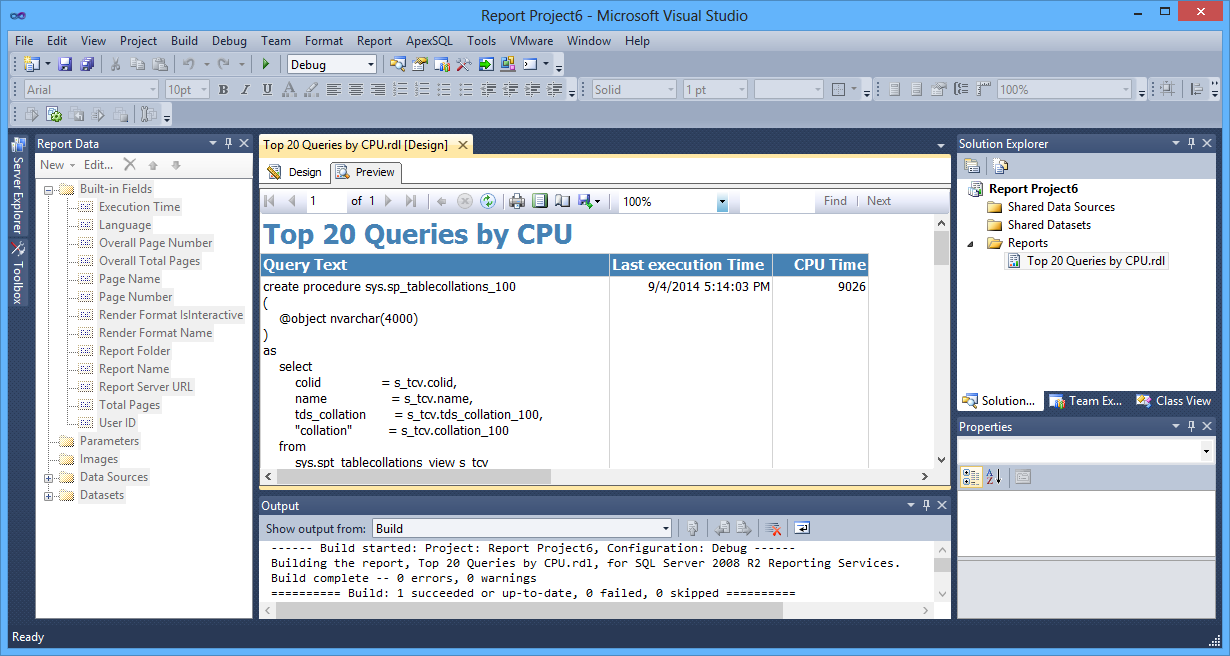Click the Print report icon
The height and width of the screenshot is (656, 1230).
(517, 201)
